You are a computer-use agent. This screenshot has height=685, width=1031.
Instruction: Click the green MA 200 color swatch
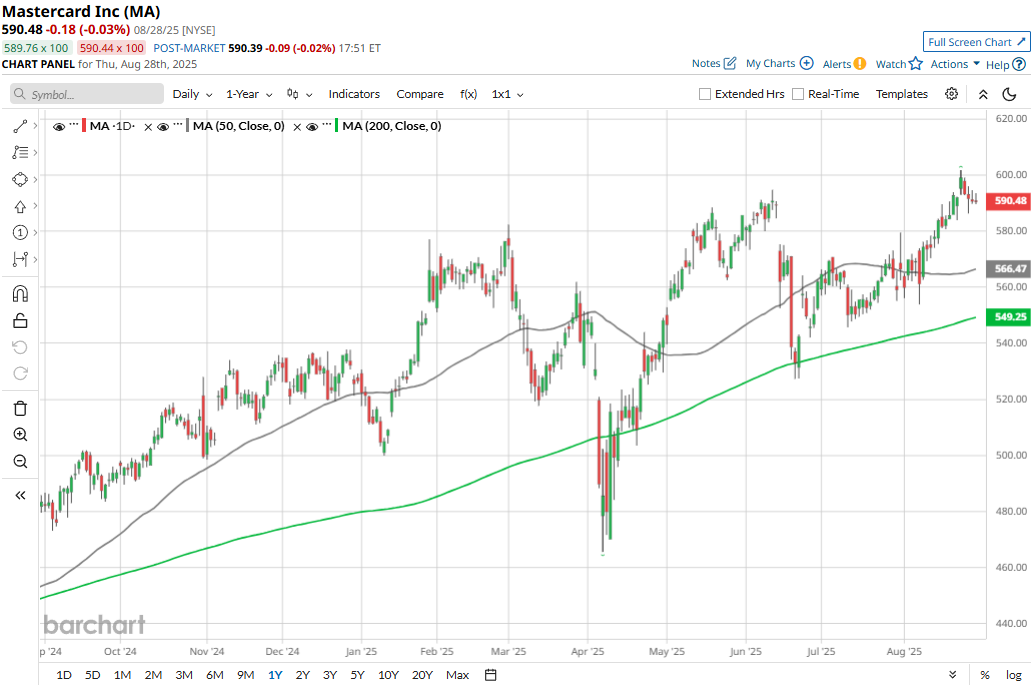pos(338,126)
